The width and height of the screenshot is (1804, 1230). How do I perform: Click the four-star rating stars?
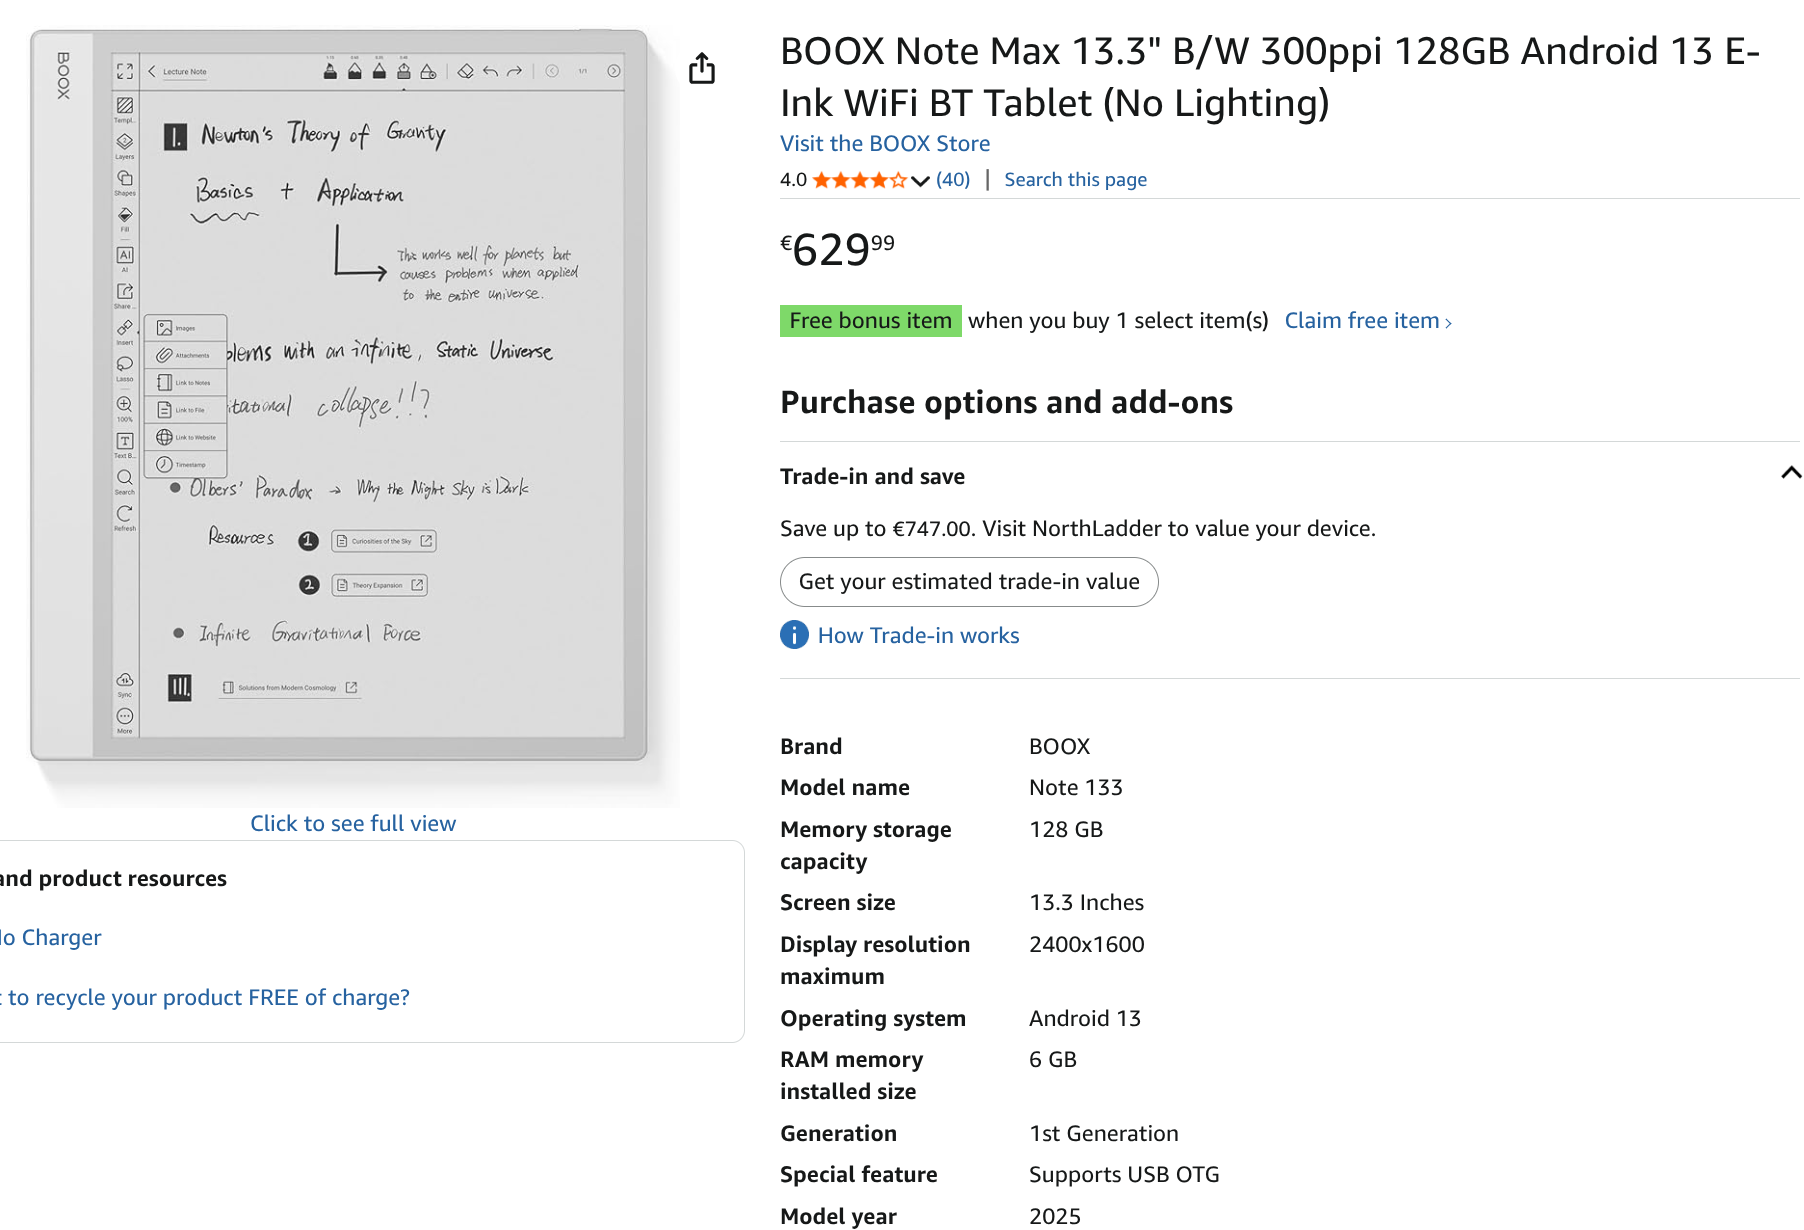[x=859, y=180]
